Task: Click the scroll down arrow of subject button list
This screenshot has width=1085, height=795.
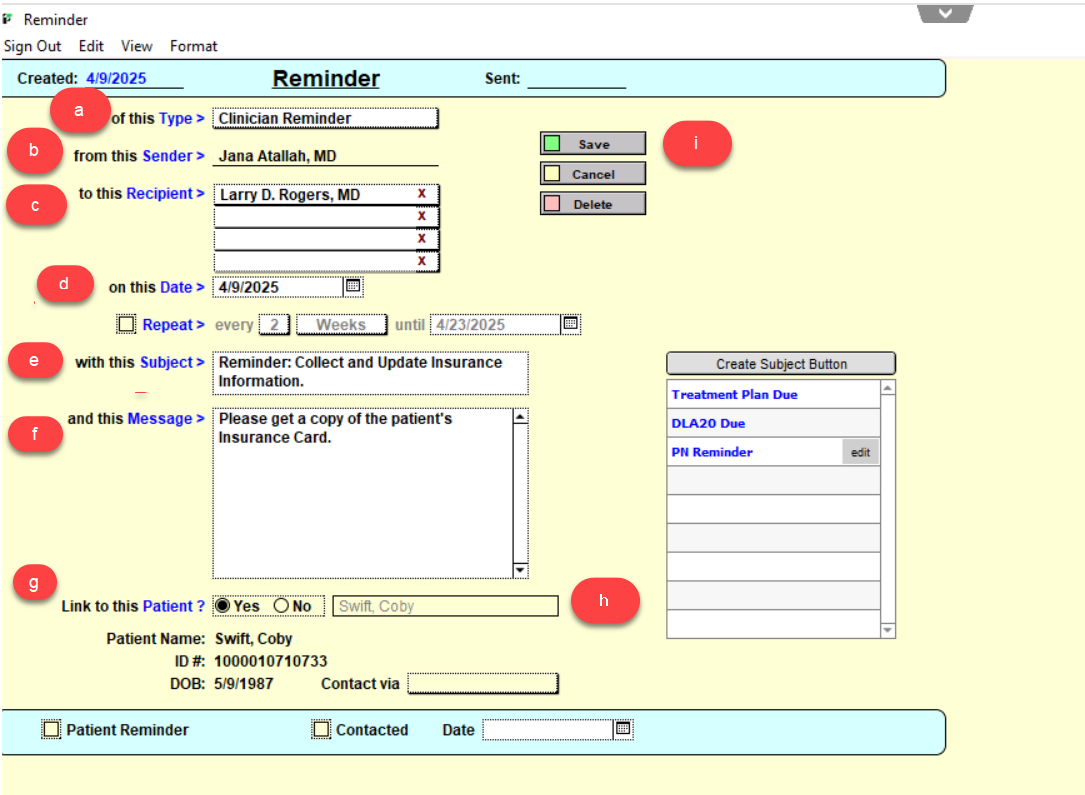Action: pos(887,630)
